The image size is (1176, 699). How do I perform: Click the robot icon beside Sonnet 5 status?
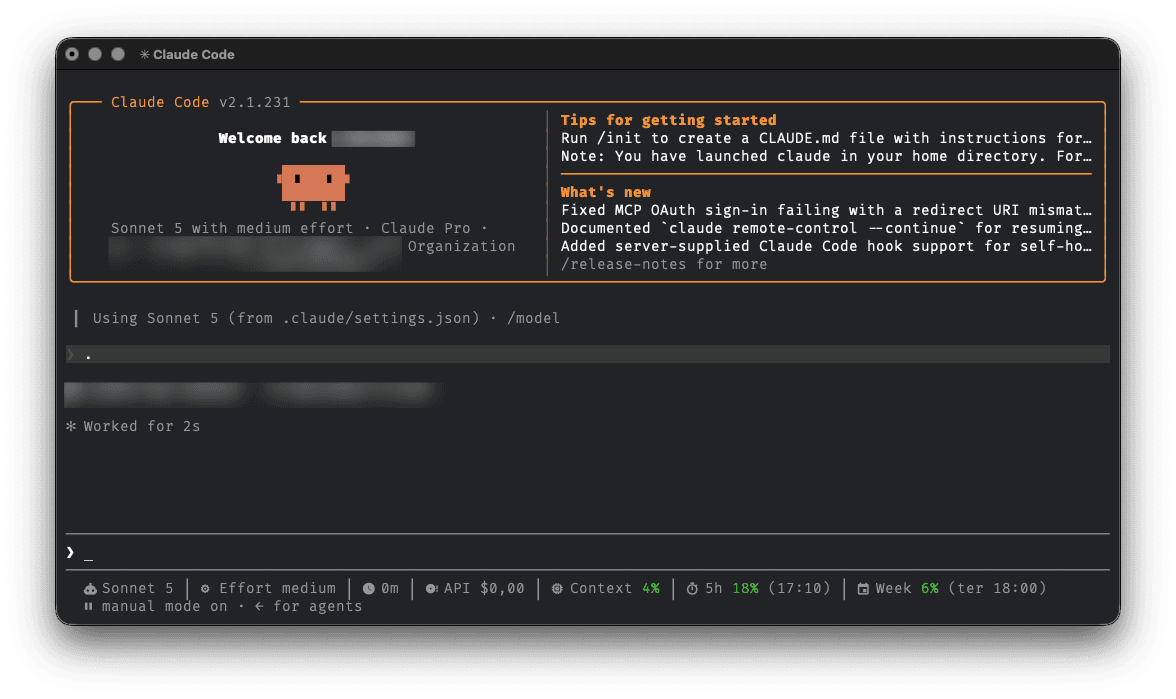[90, 589]
